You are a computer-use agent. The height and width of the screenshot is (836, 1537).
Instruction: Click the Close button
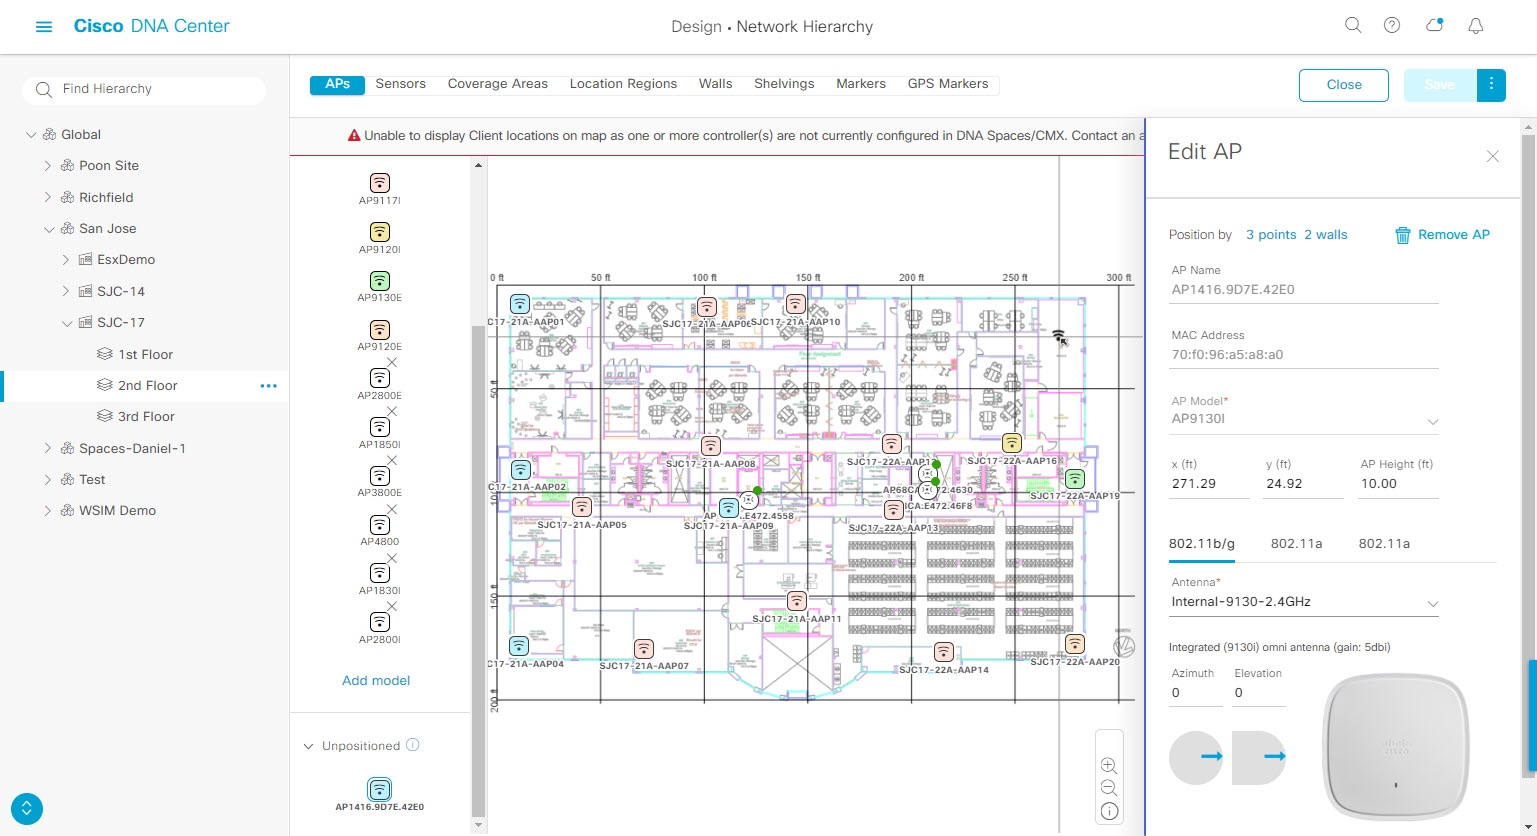[x=1344, y=85]
